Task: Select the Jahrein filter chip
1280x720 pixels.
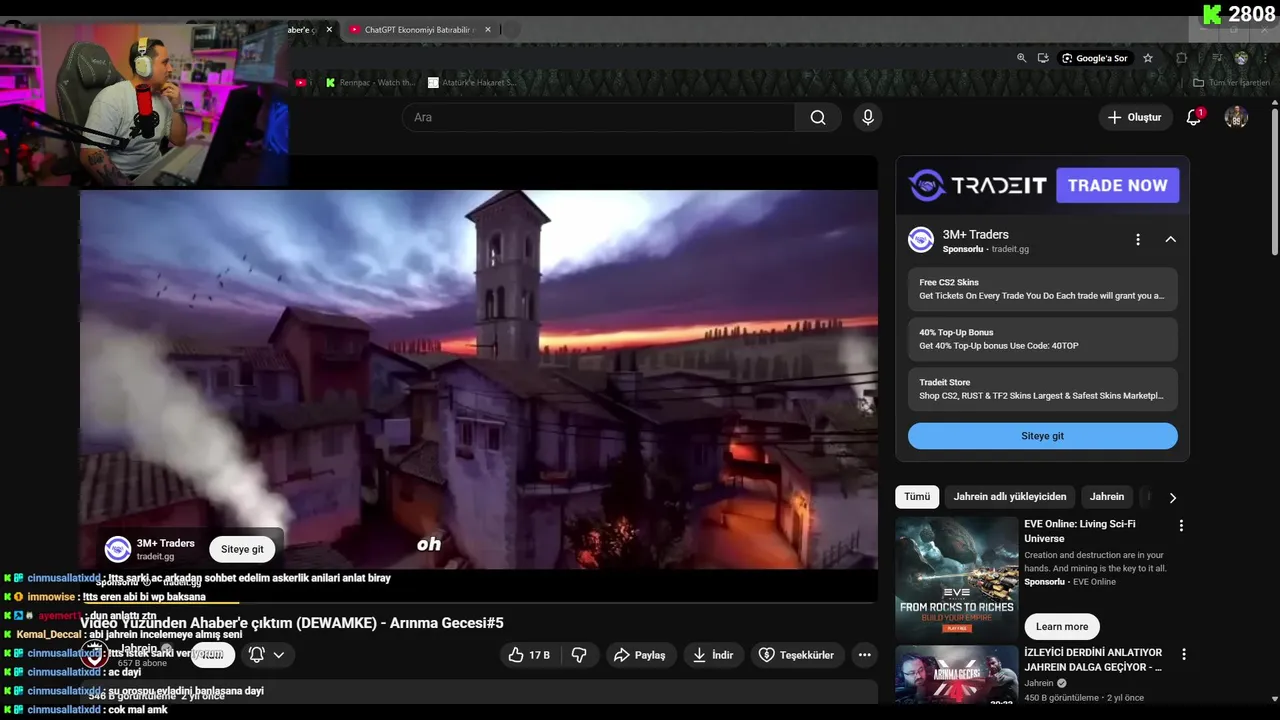Action: (1107, 497)
